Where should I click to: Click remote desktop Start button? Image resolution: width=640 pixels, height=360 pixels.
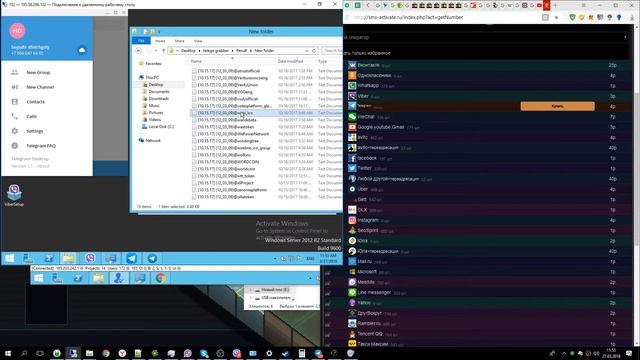click(x=9, y=258)
